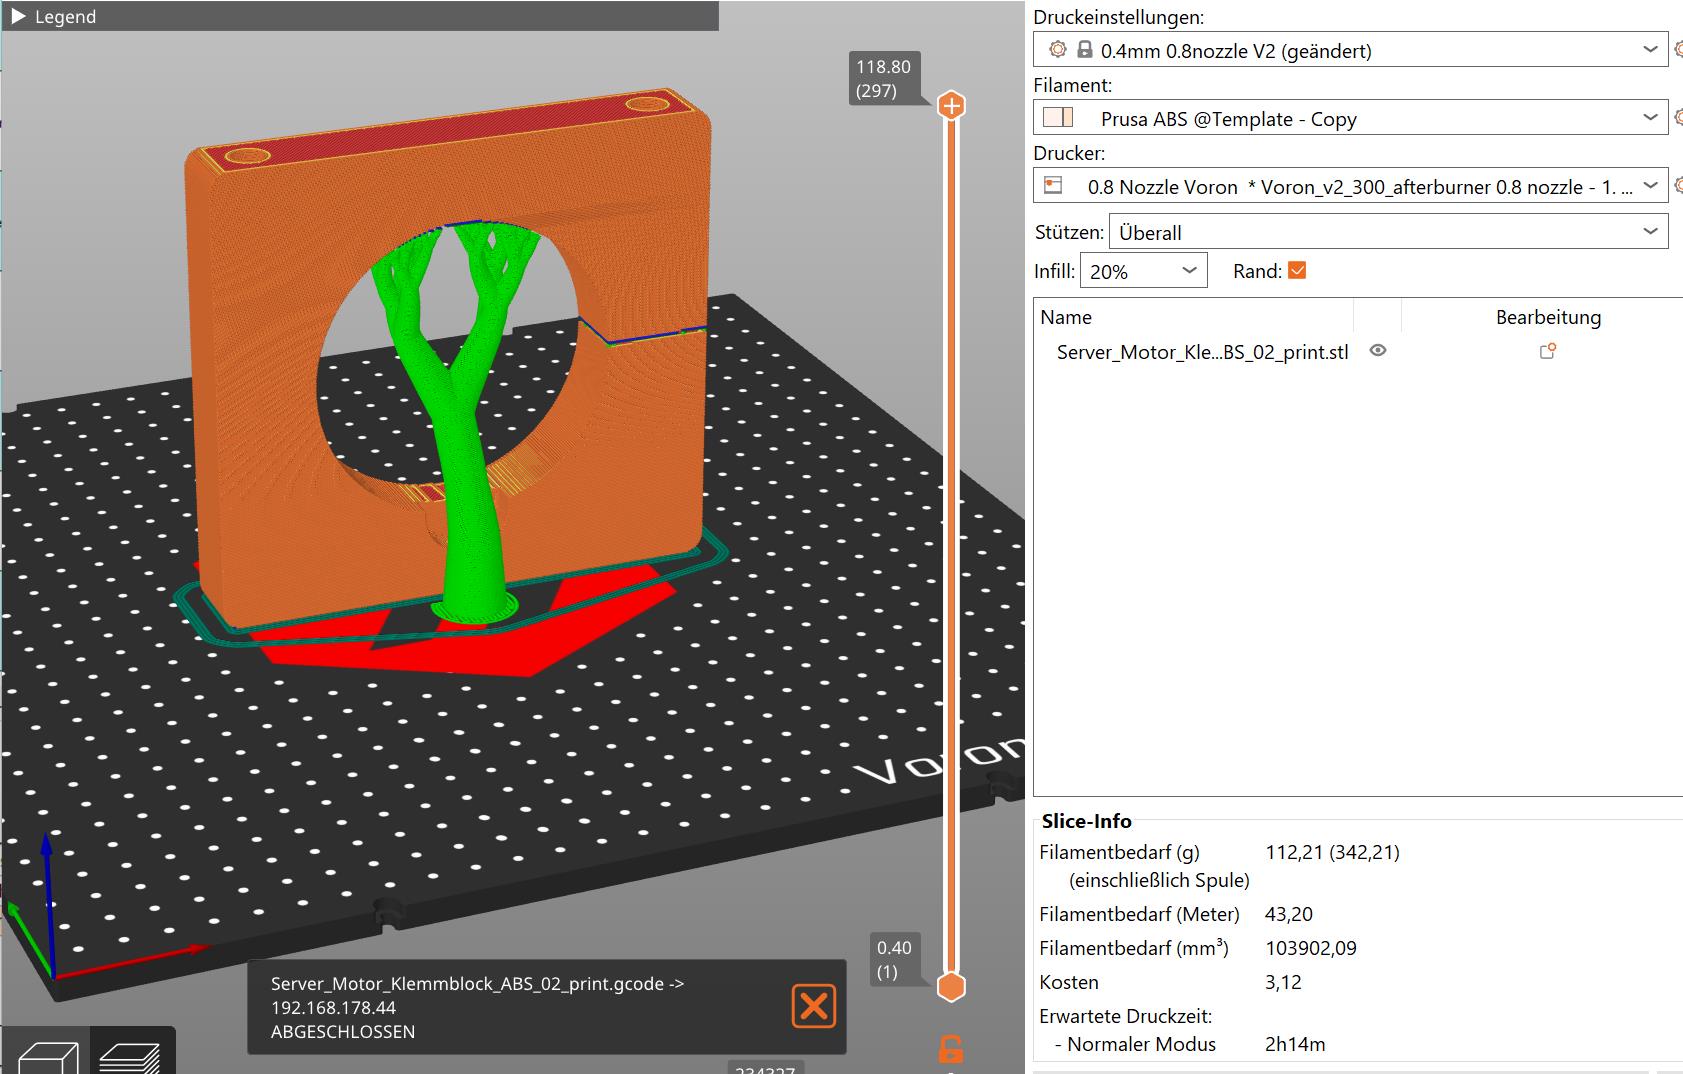Click the filament color swatch

(x=1057, y=118)
